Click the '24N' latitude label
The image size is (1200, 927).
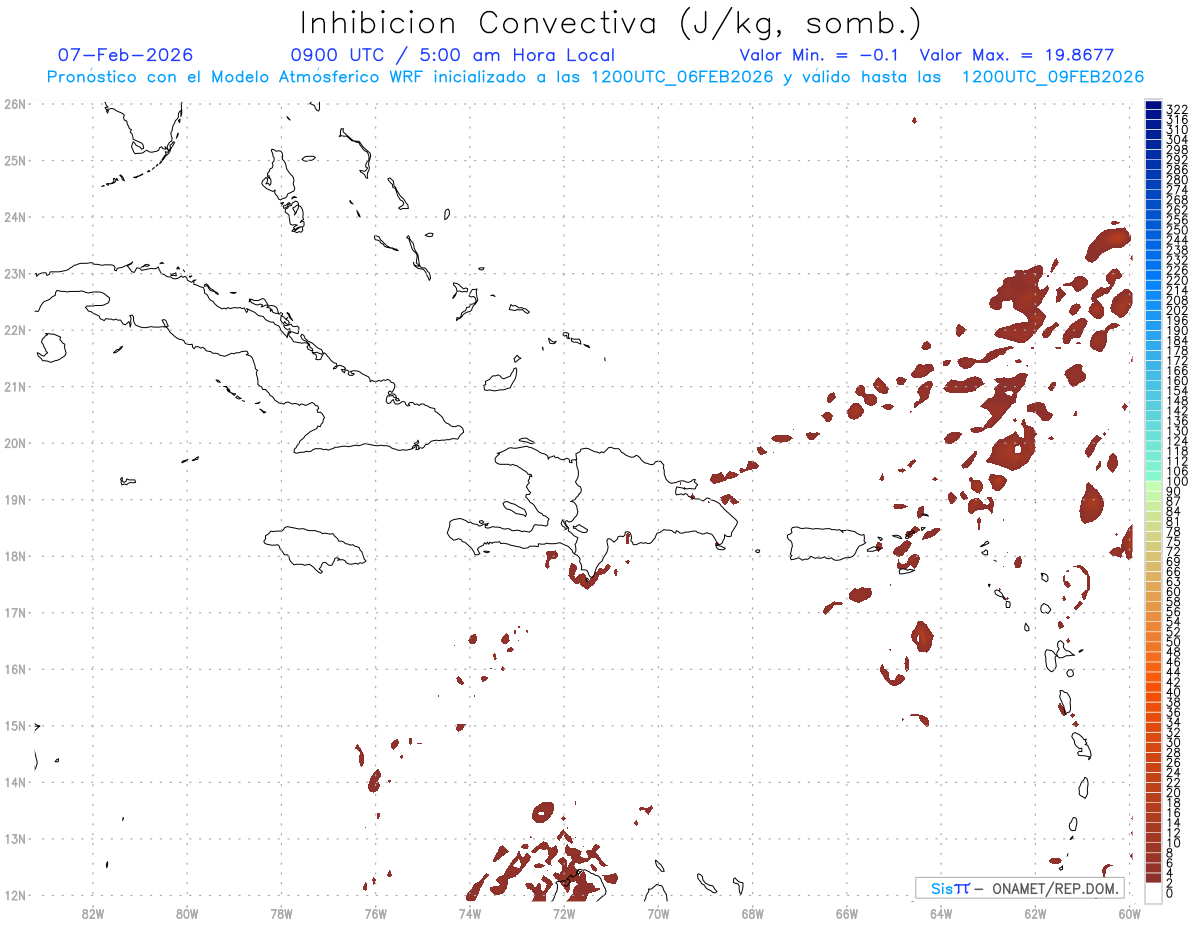(14, 217)
